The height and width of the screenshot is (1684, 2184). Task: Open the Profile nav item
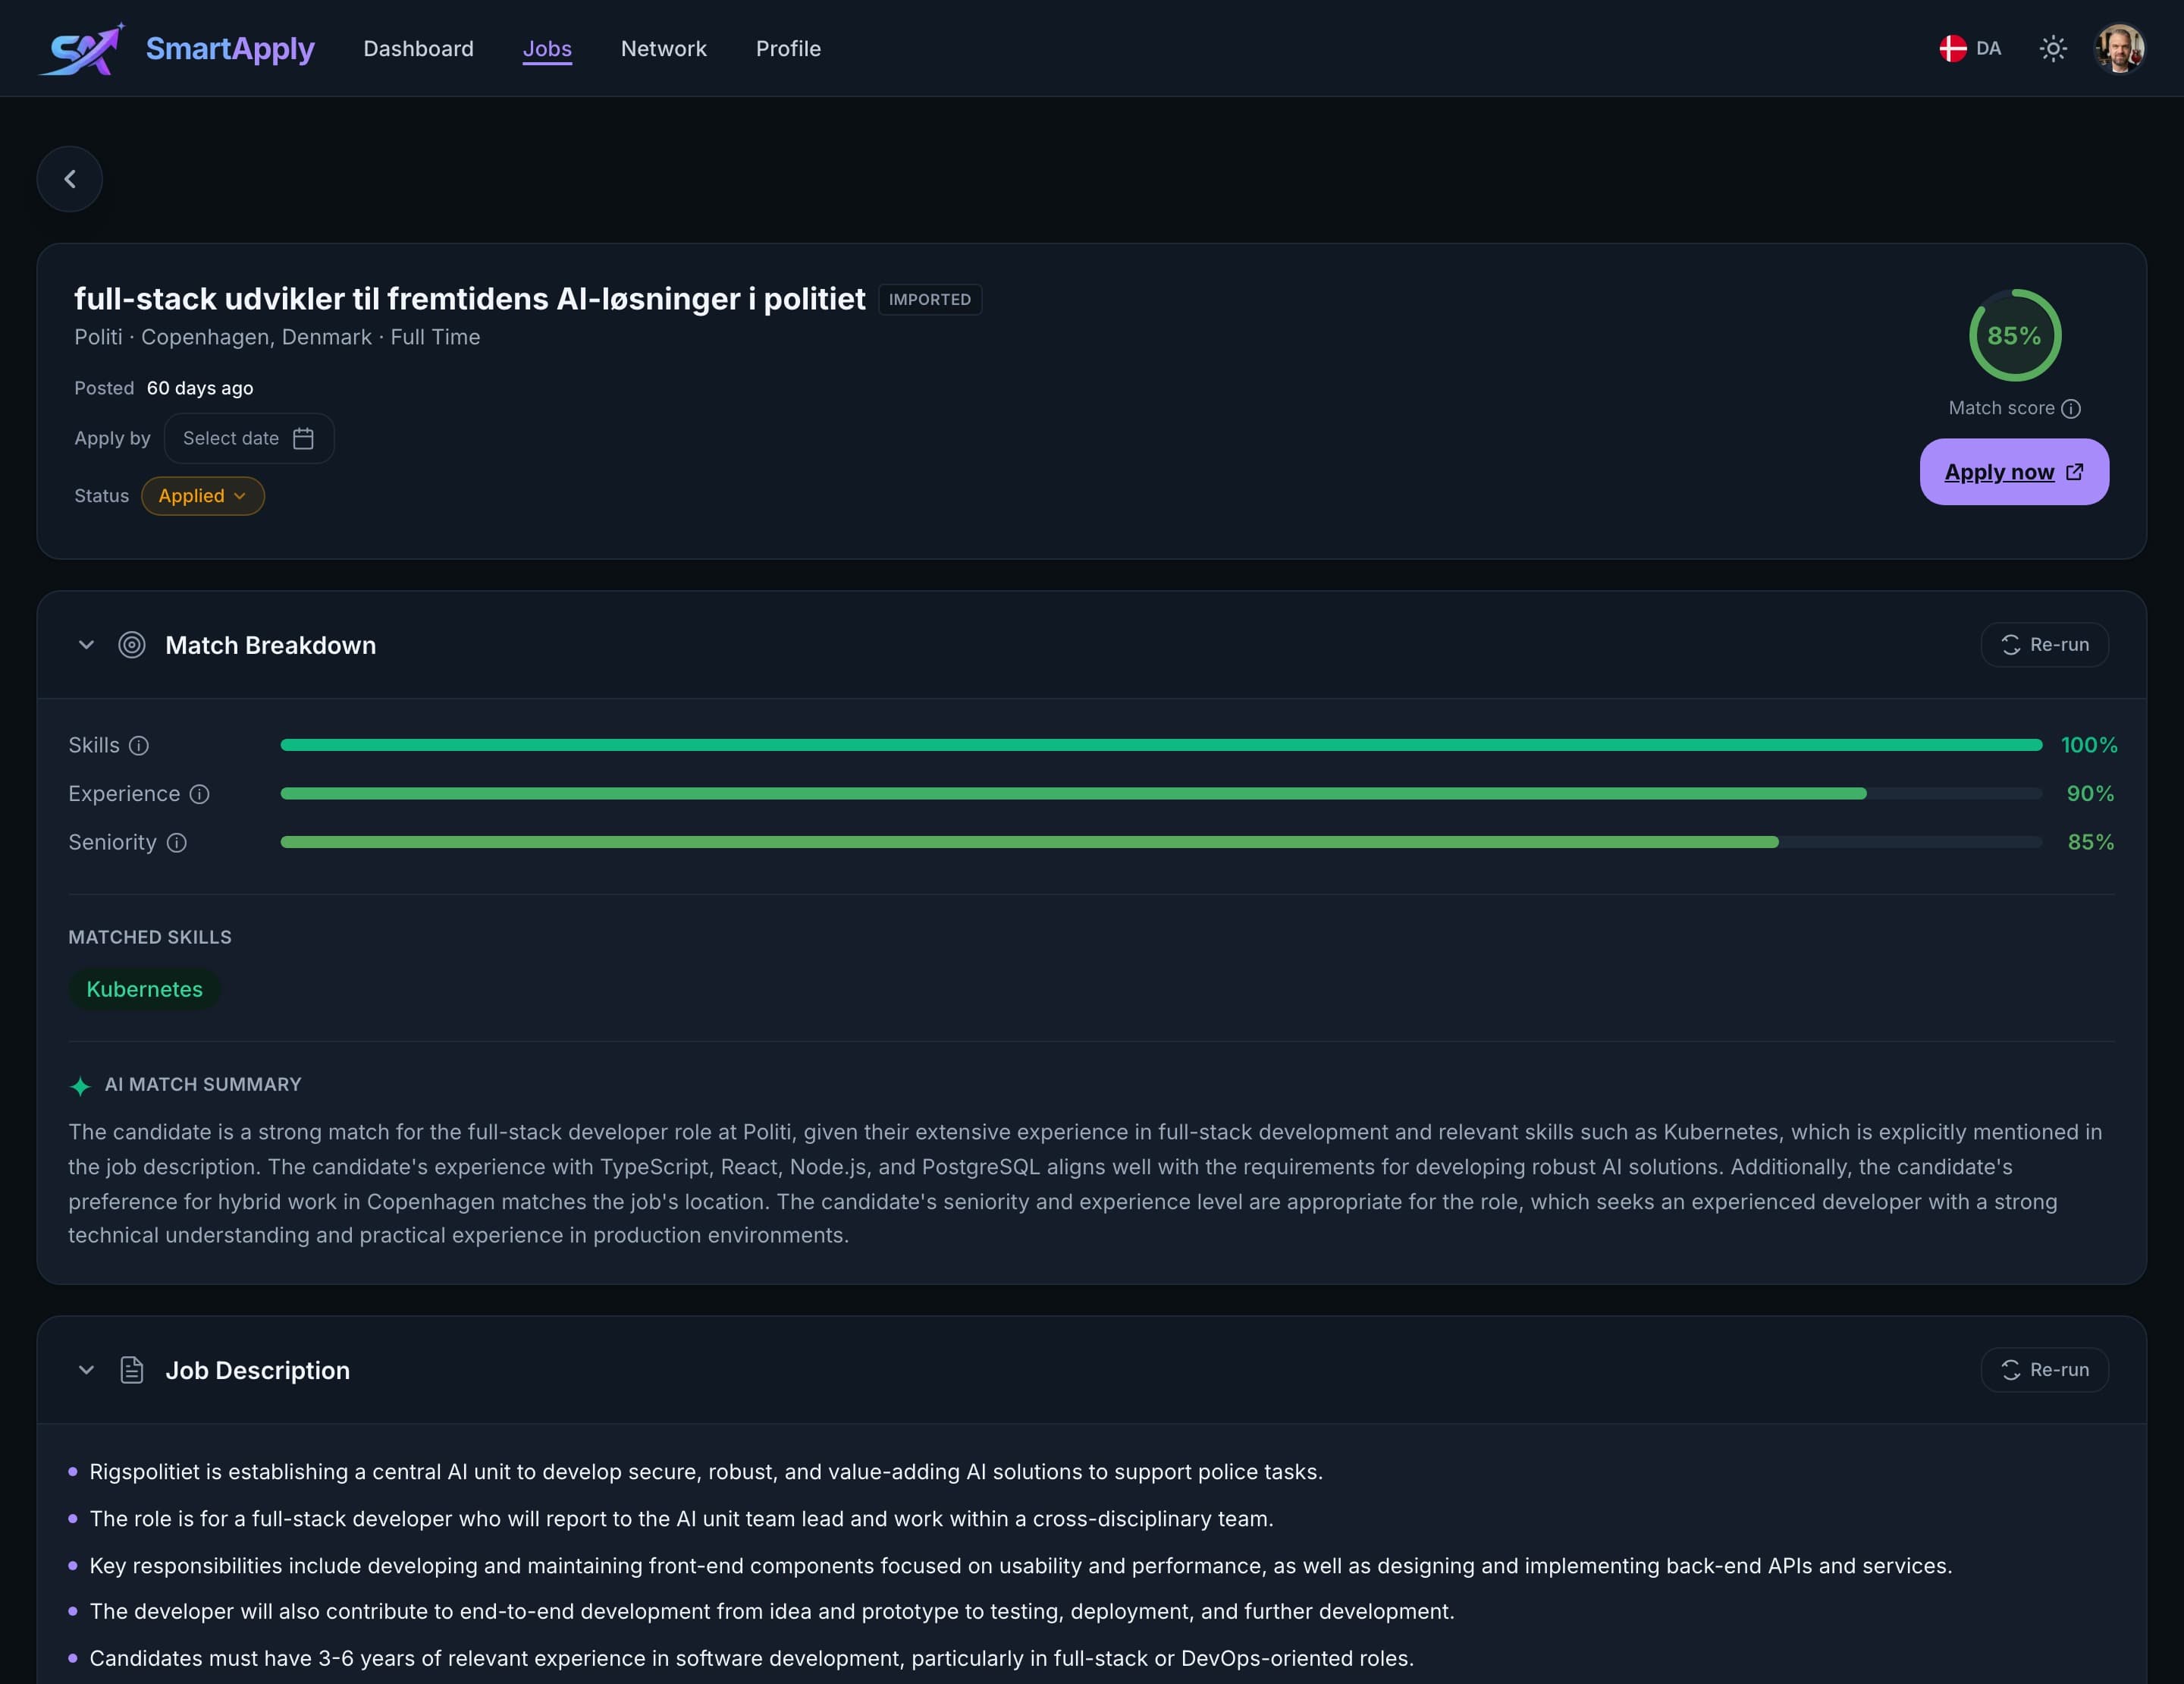point(788,48)
